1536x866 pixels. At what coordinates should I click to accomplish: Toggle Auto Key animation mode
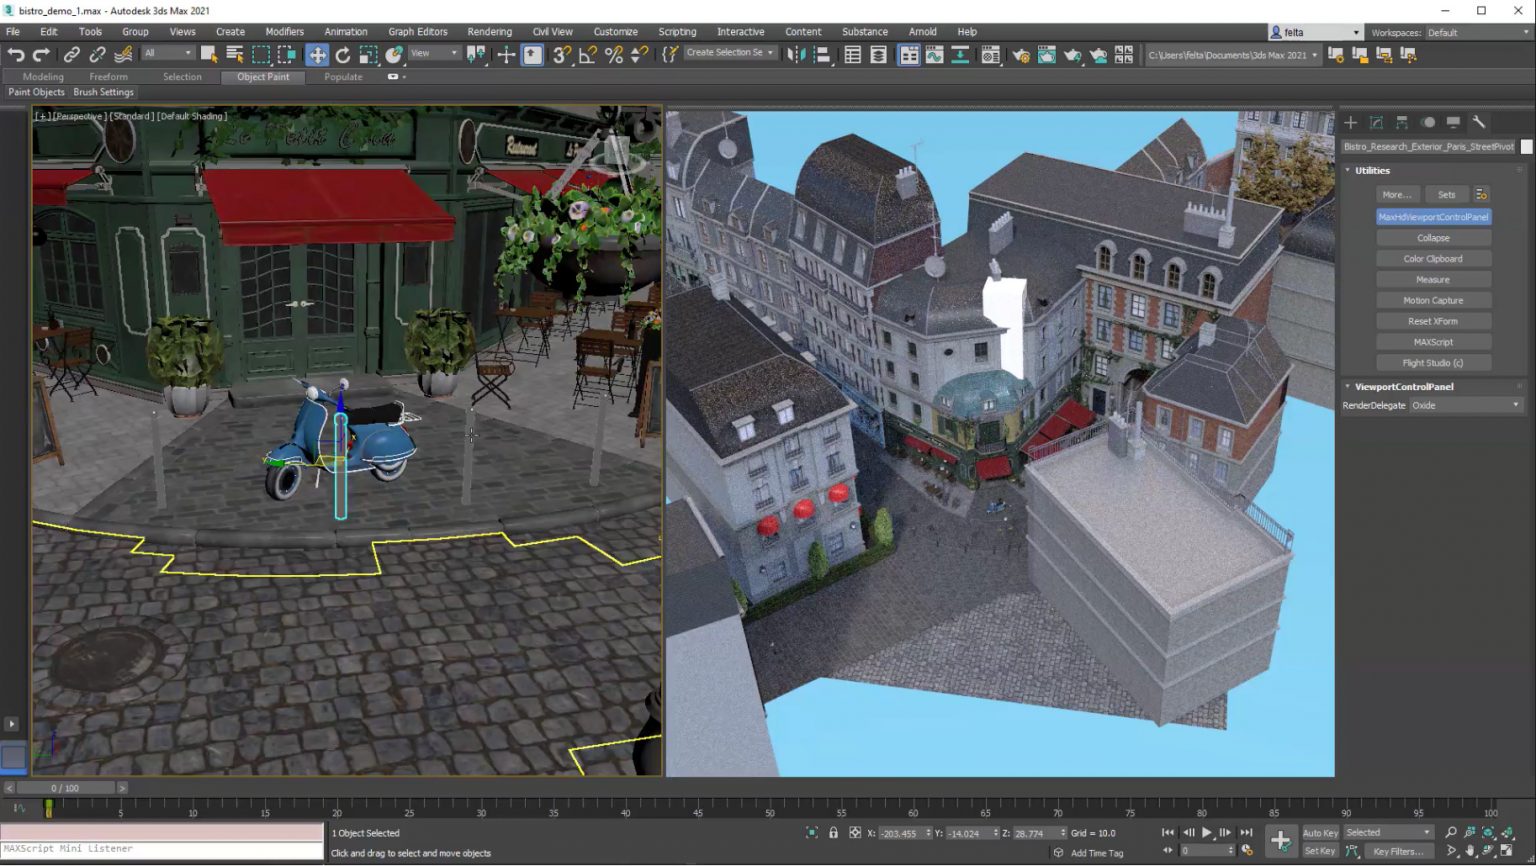[x=1320, y=831]
